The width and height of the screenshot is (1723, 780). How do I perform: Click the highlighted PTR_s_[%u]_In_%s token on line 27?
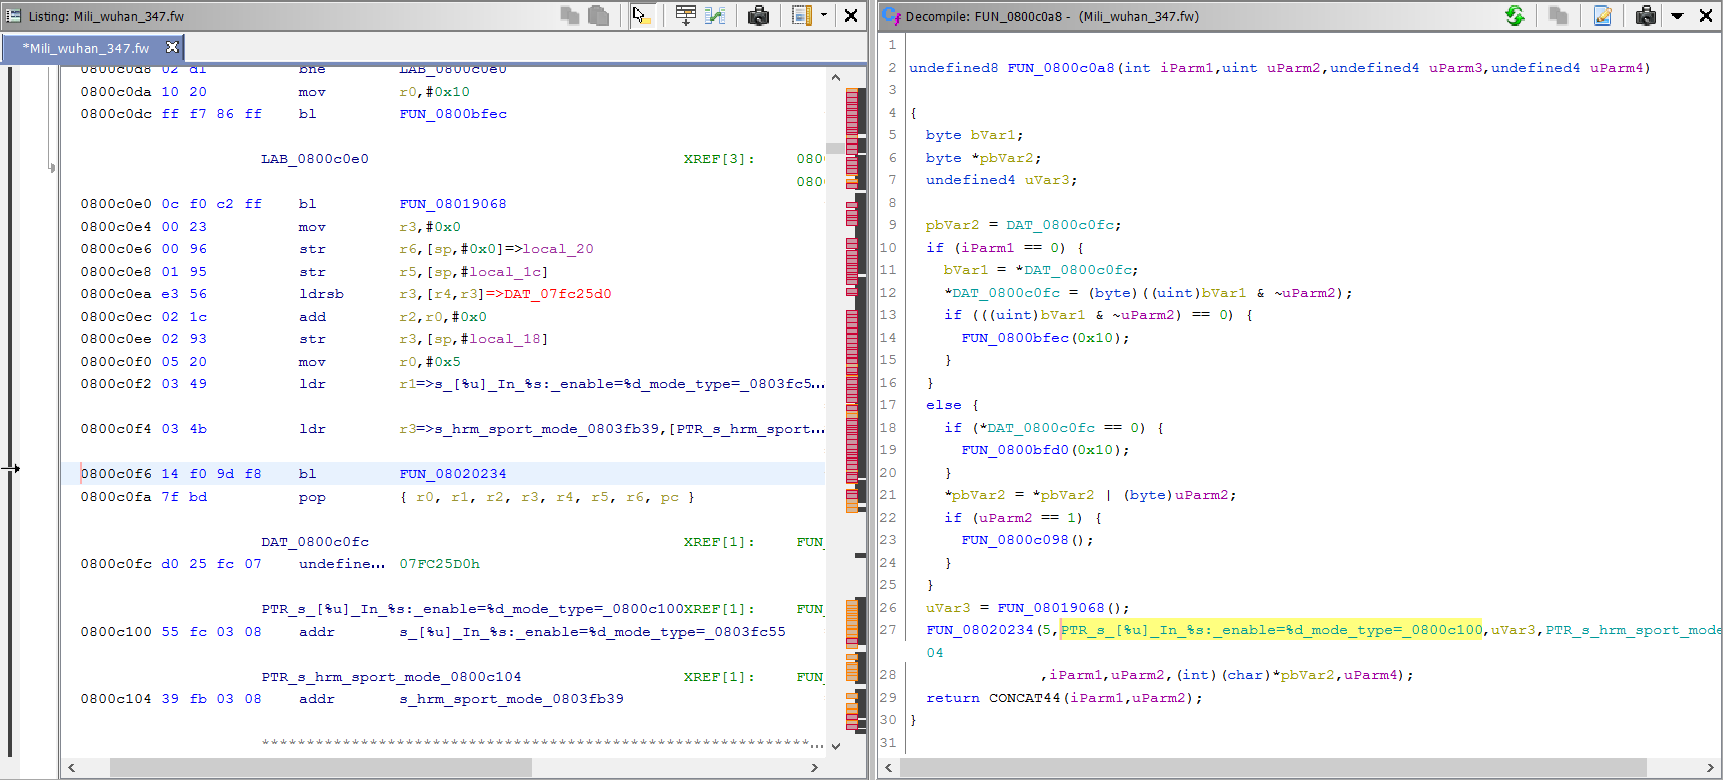click(1271, 630)
